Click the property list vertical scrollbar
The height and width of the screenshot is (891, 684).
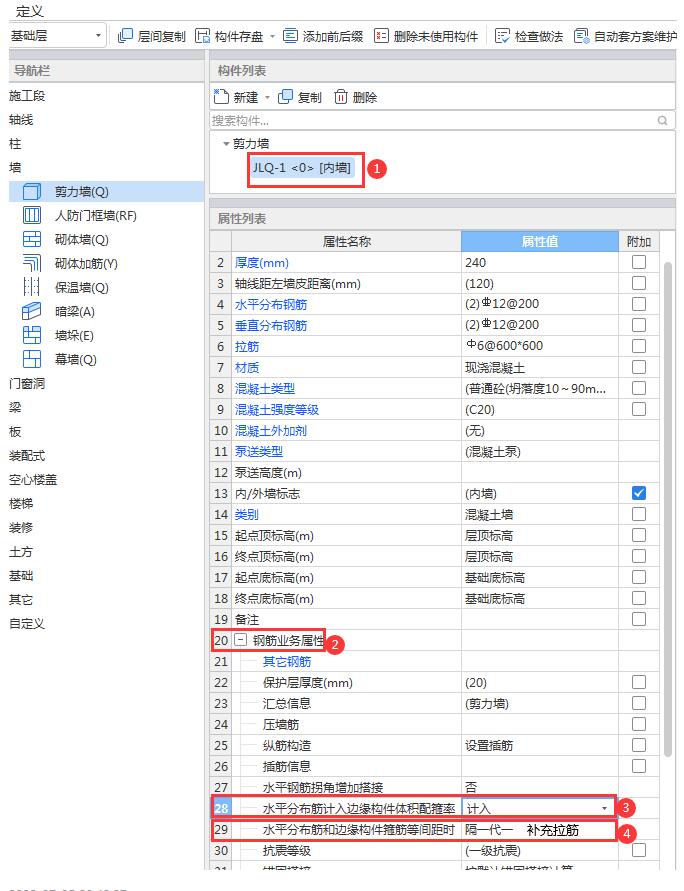point(668,509)
